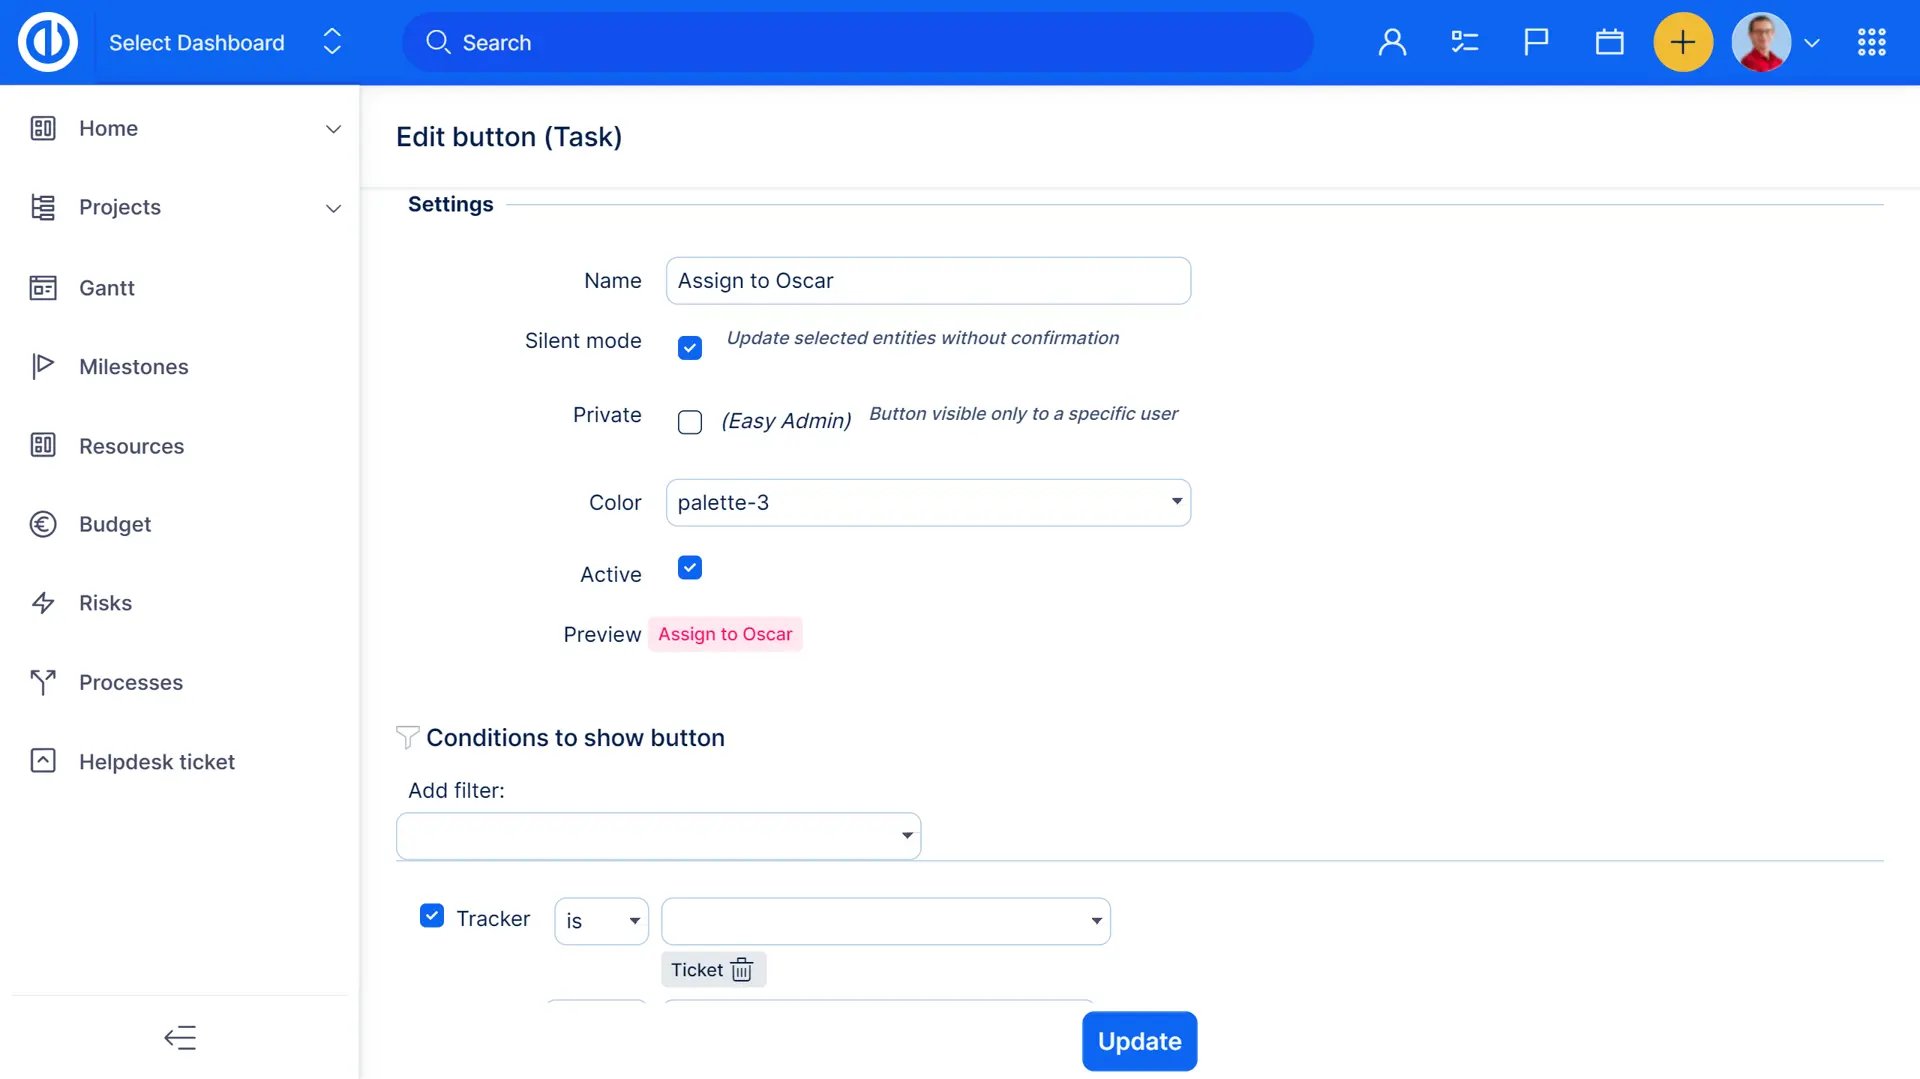This screenshot has height=1079, width=1920.
Task: Click the flag icon in top bar
Action: pyautogui.click(x=1536, y=42)
